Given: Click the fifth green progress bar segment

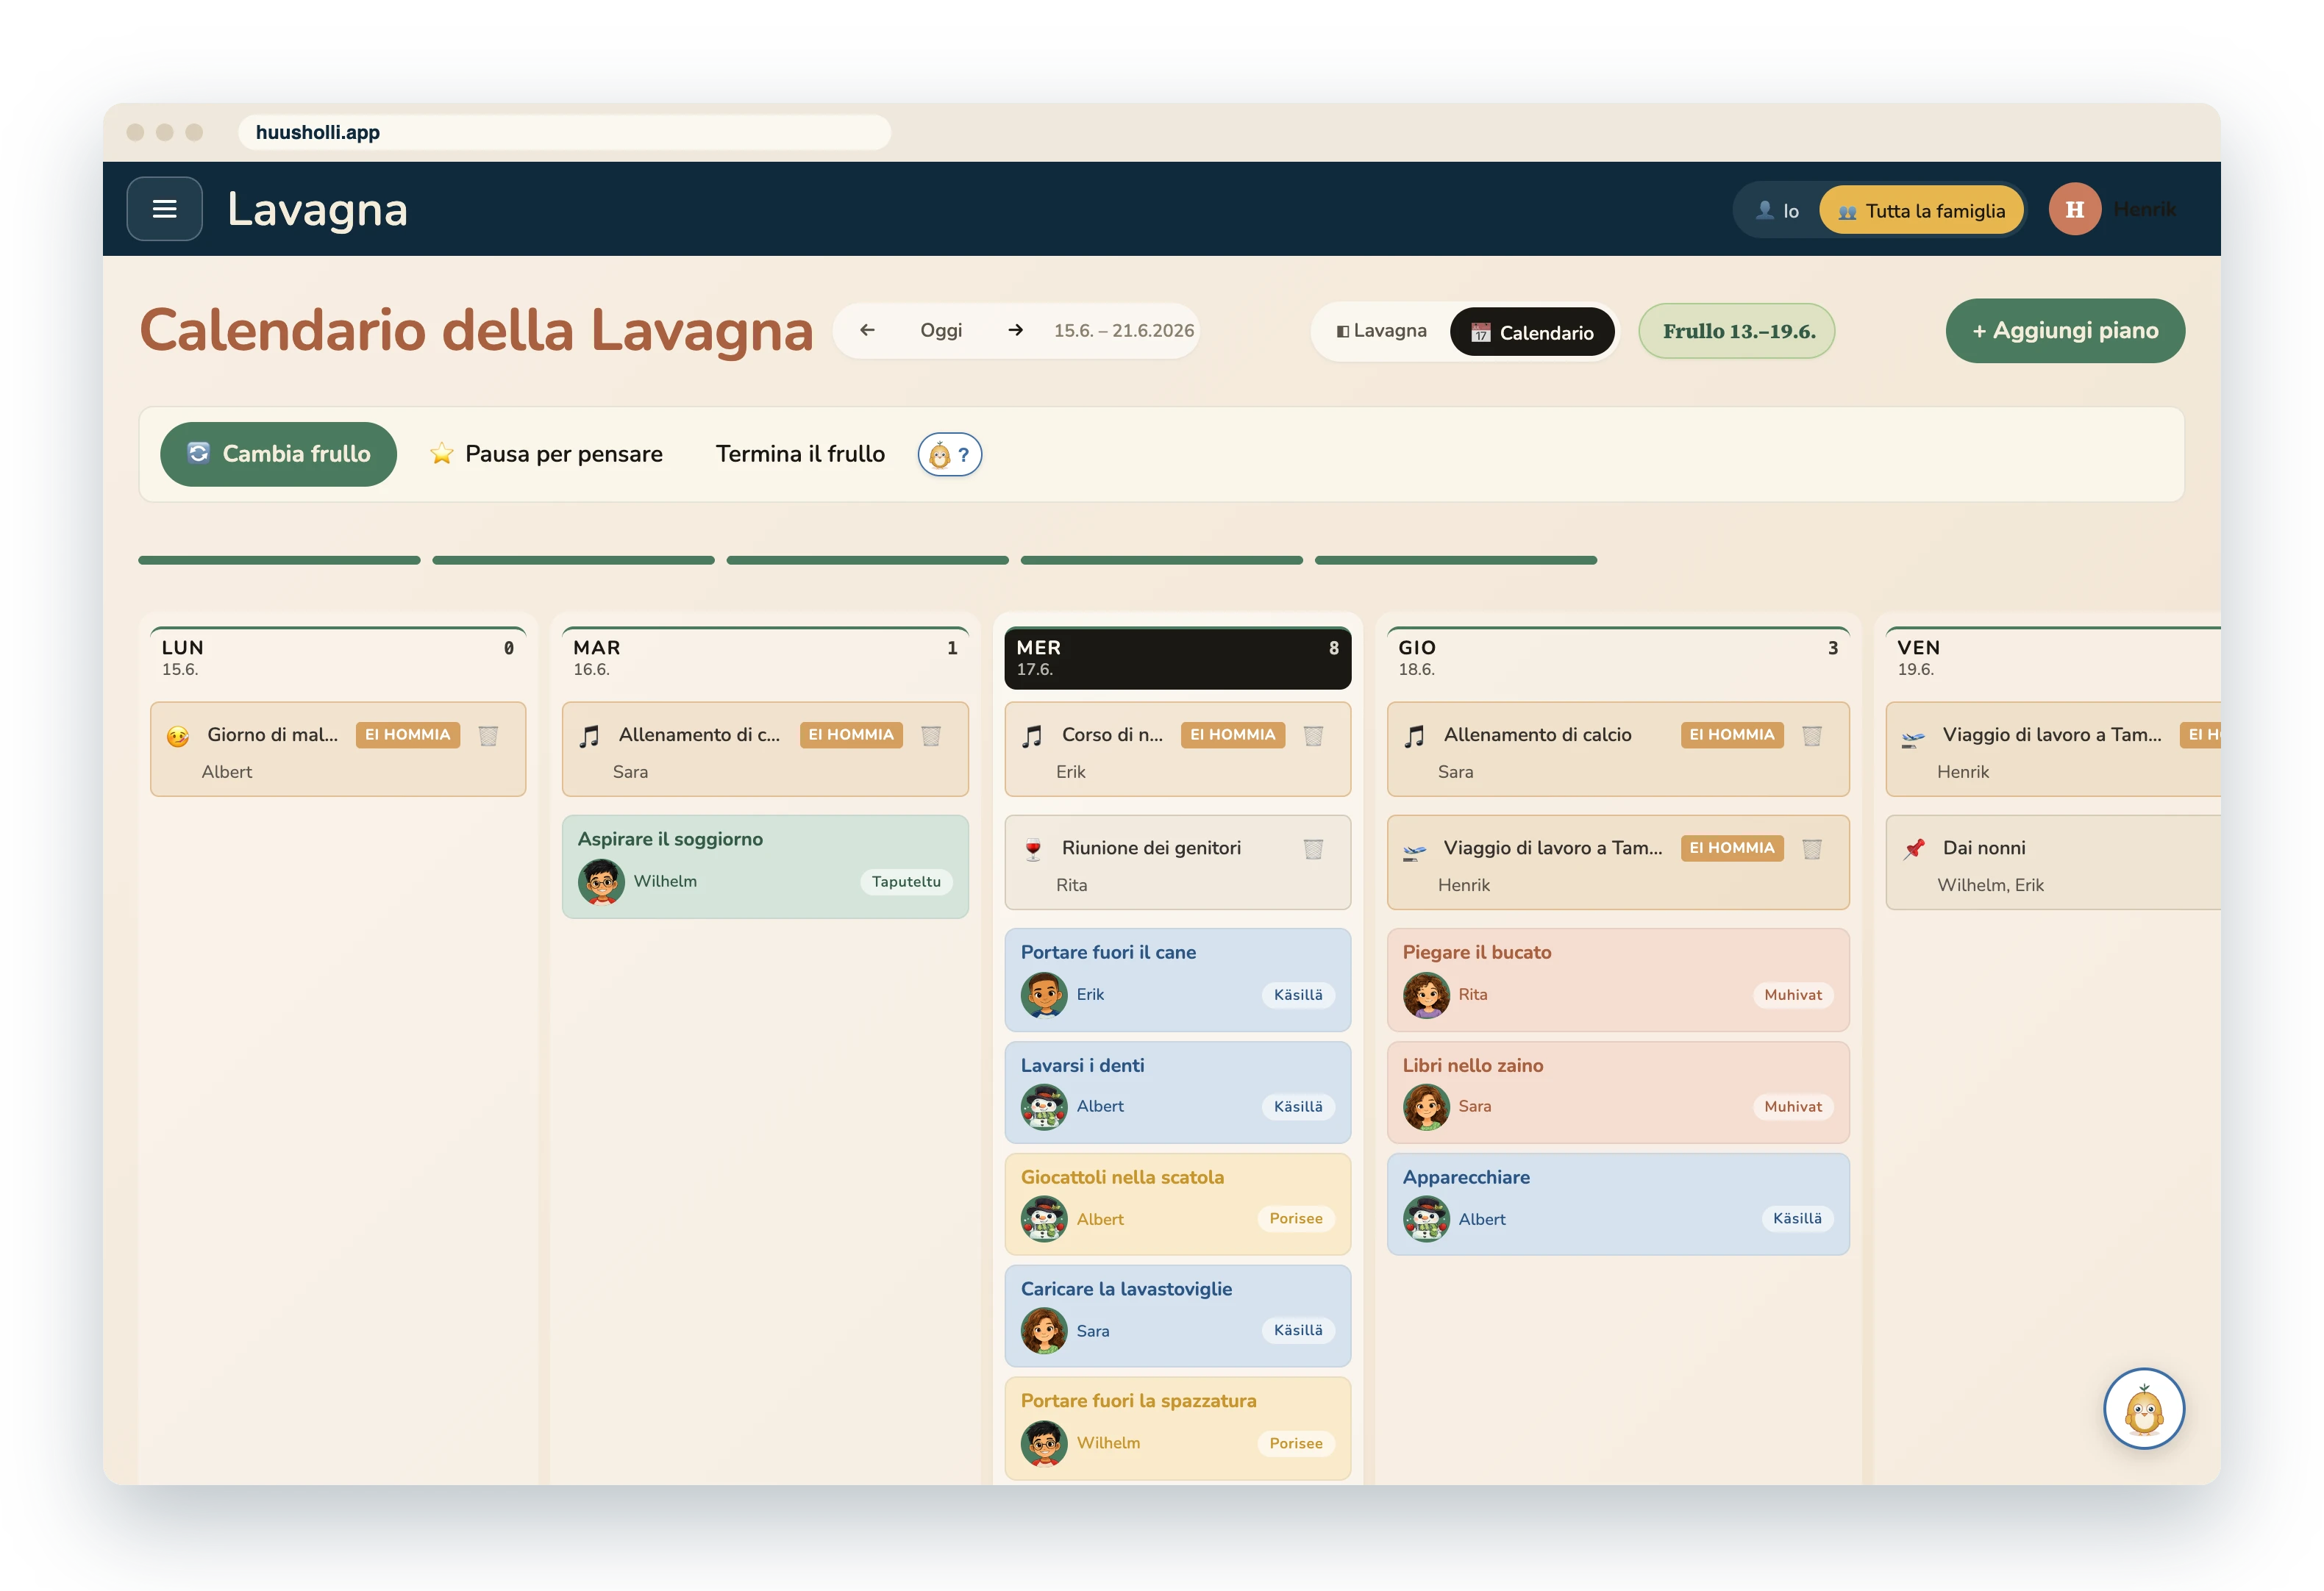Looking at the screenshot, I should 1456,561.
